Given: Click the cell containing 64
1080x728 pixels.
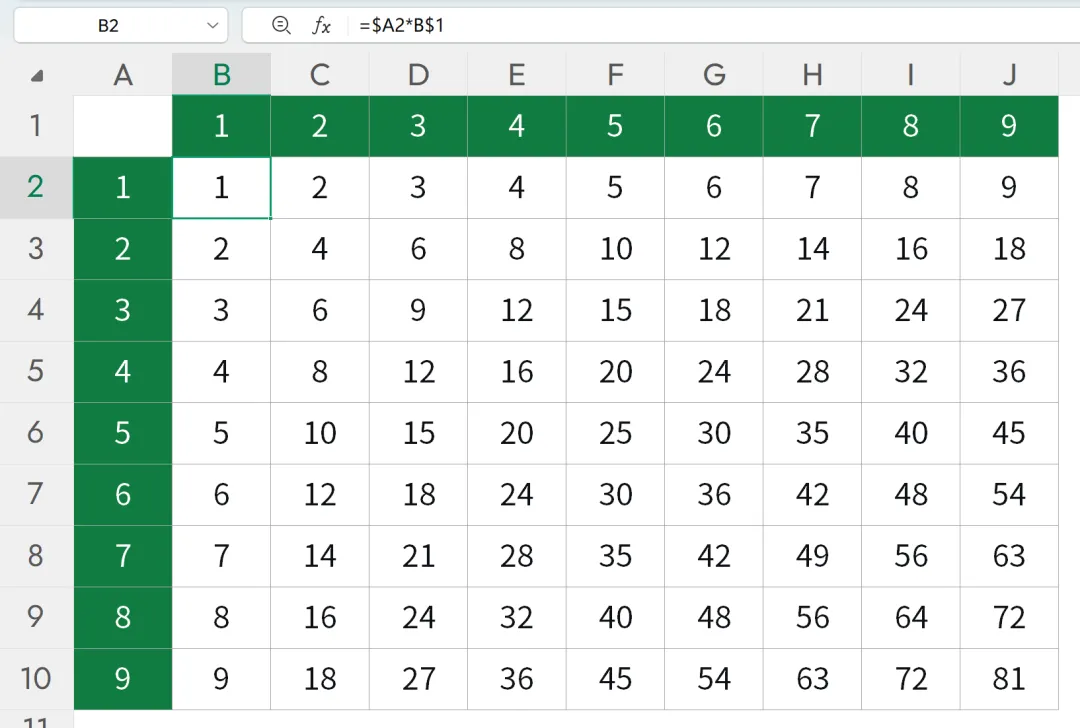Looking at the screenshot, I should click(x=911, y=617).
